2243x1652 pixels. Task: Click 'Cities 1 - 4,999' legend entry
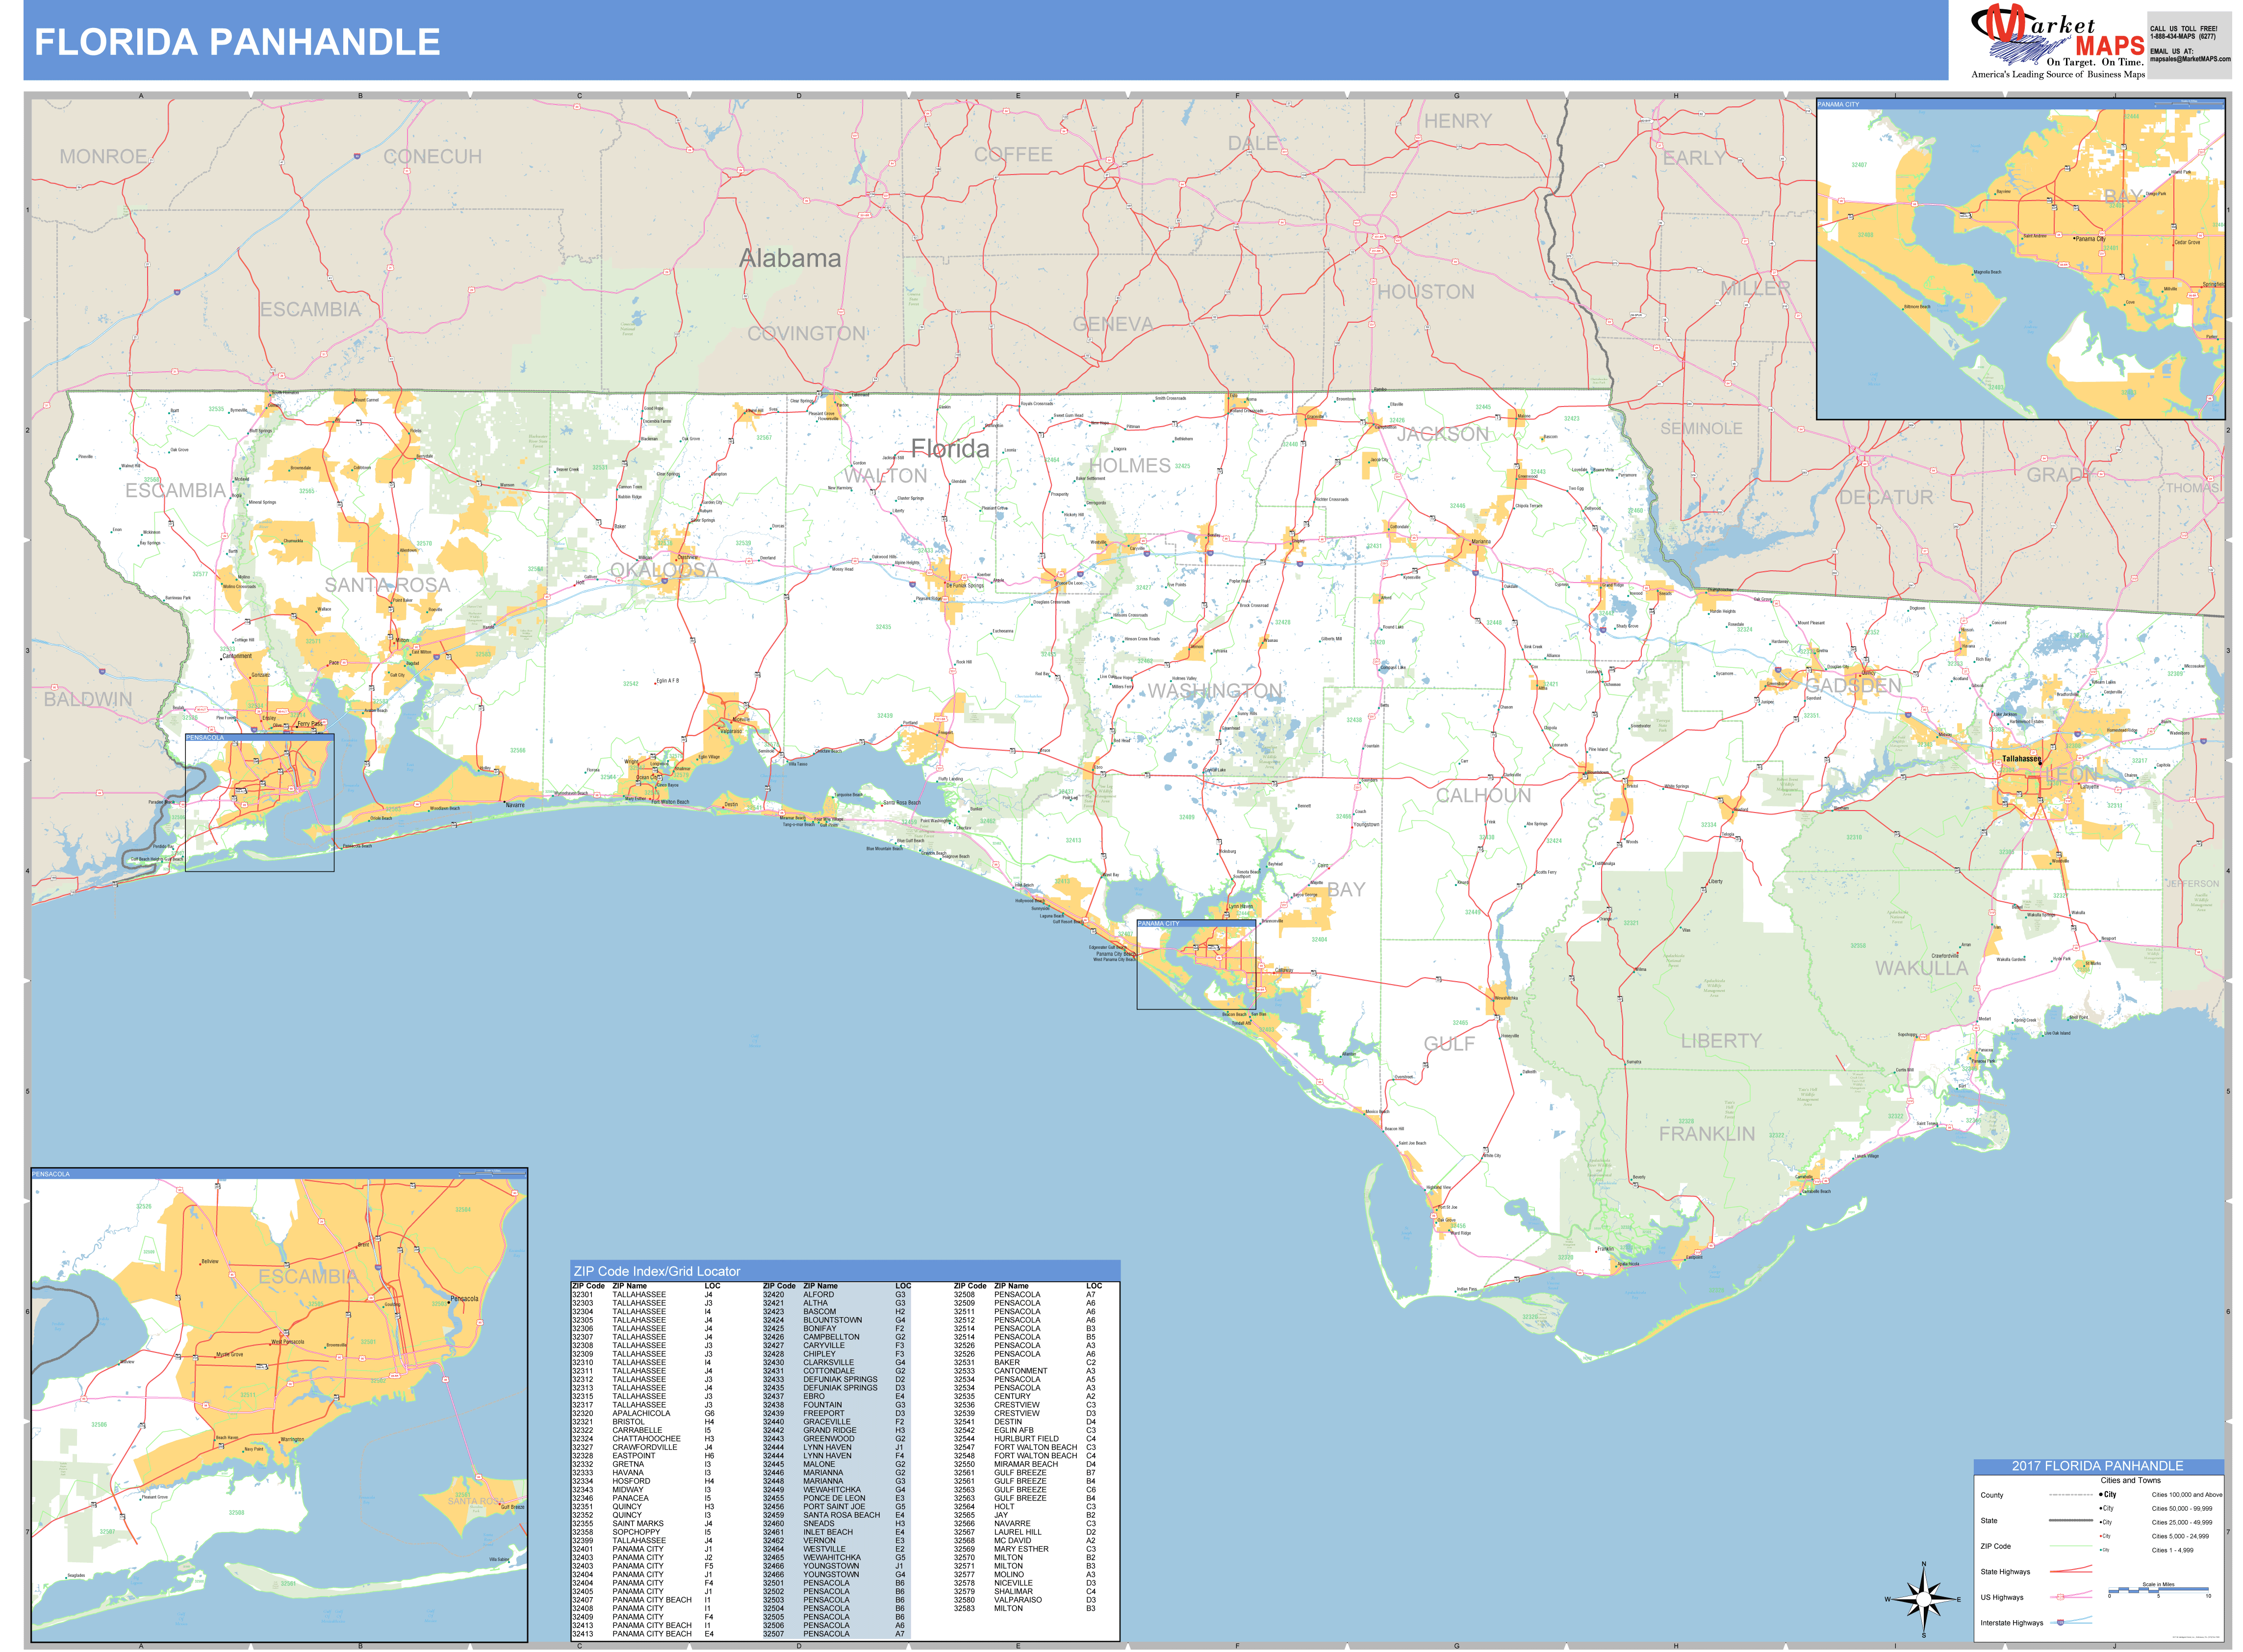pyautogui.click(x=2172, y=1550)
